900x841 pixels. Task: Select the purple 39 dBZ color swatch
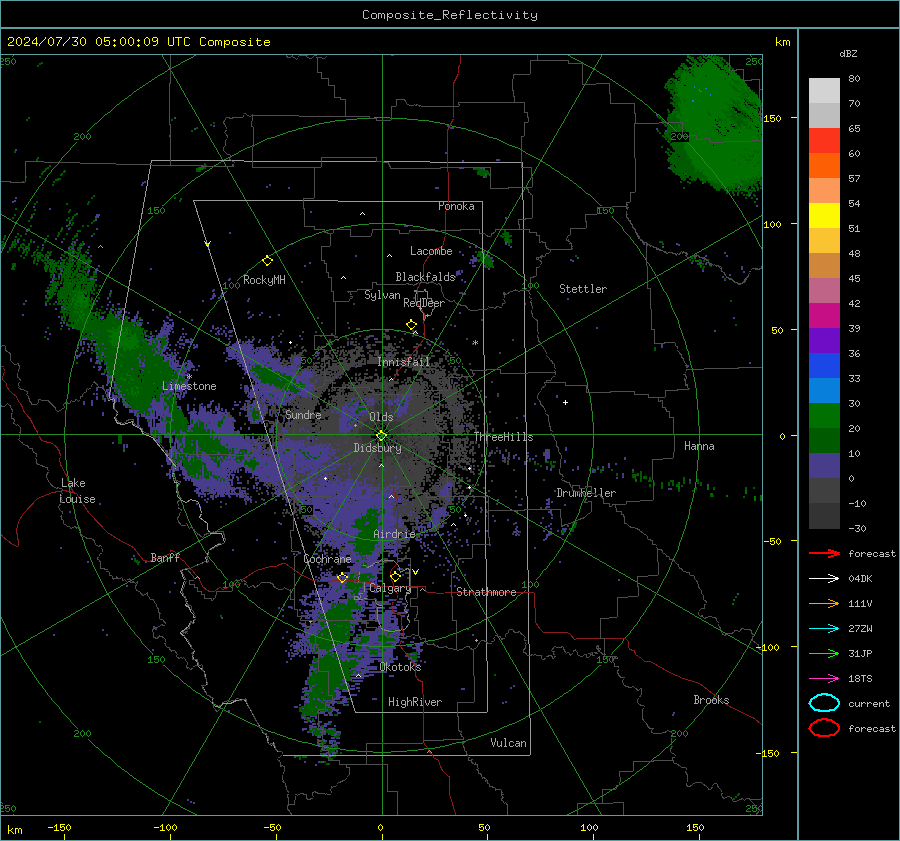(x=824, y=340)
